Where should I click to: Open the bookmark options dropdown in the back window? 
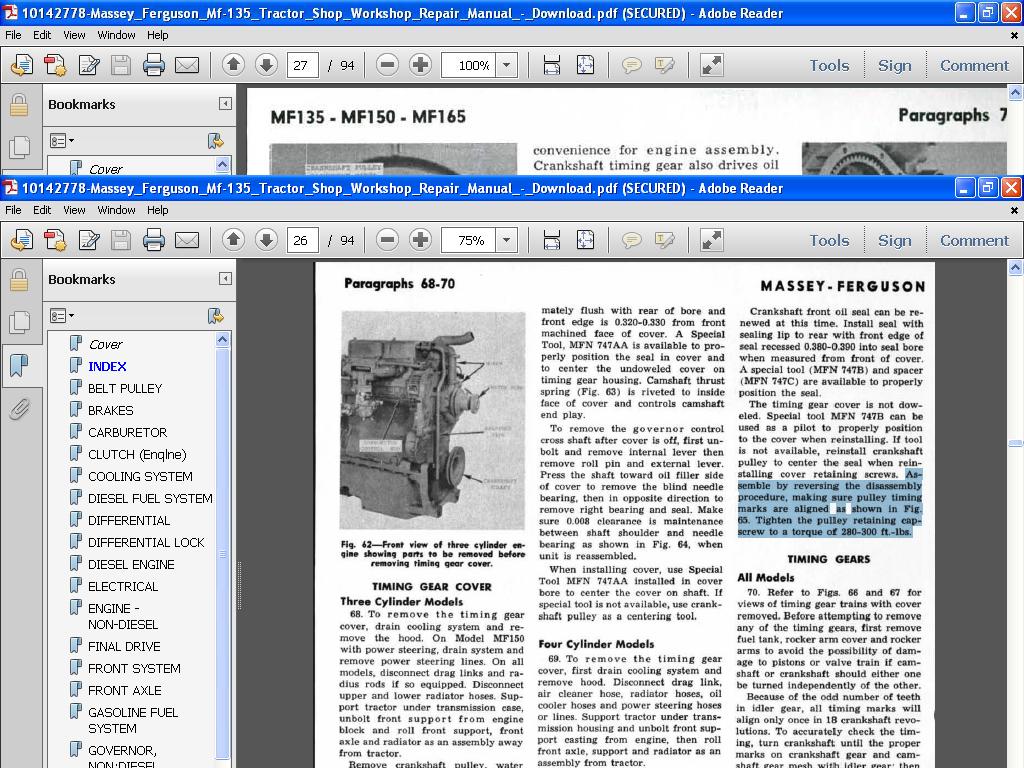tap(62, 141)
